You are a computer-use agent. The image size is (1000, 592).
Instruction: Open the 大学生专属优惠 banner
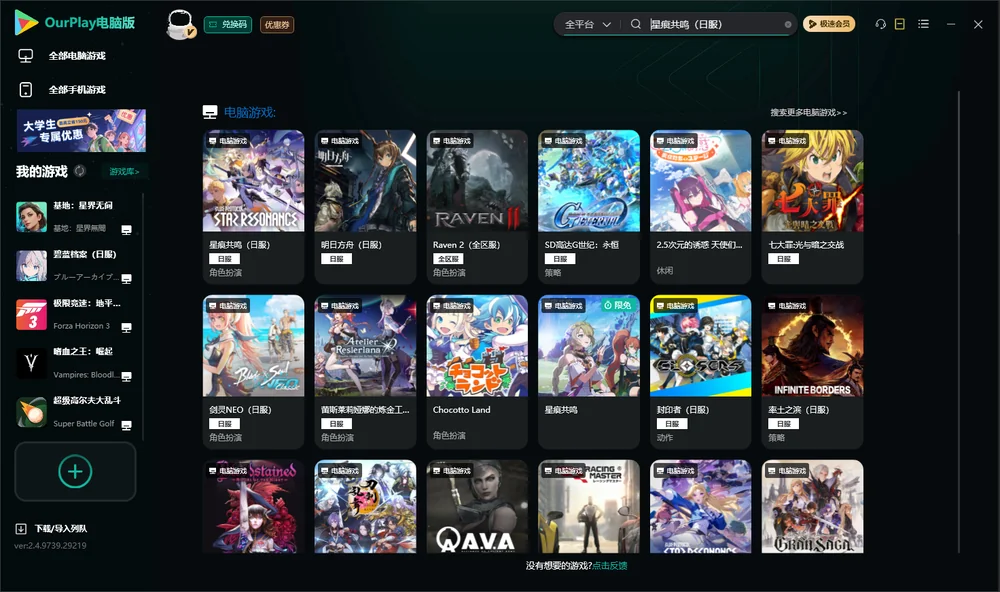(82, 131)
